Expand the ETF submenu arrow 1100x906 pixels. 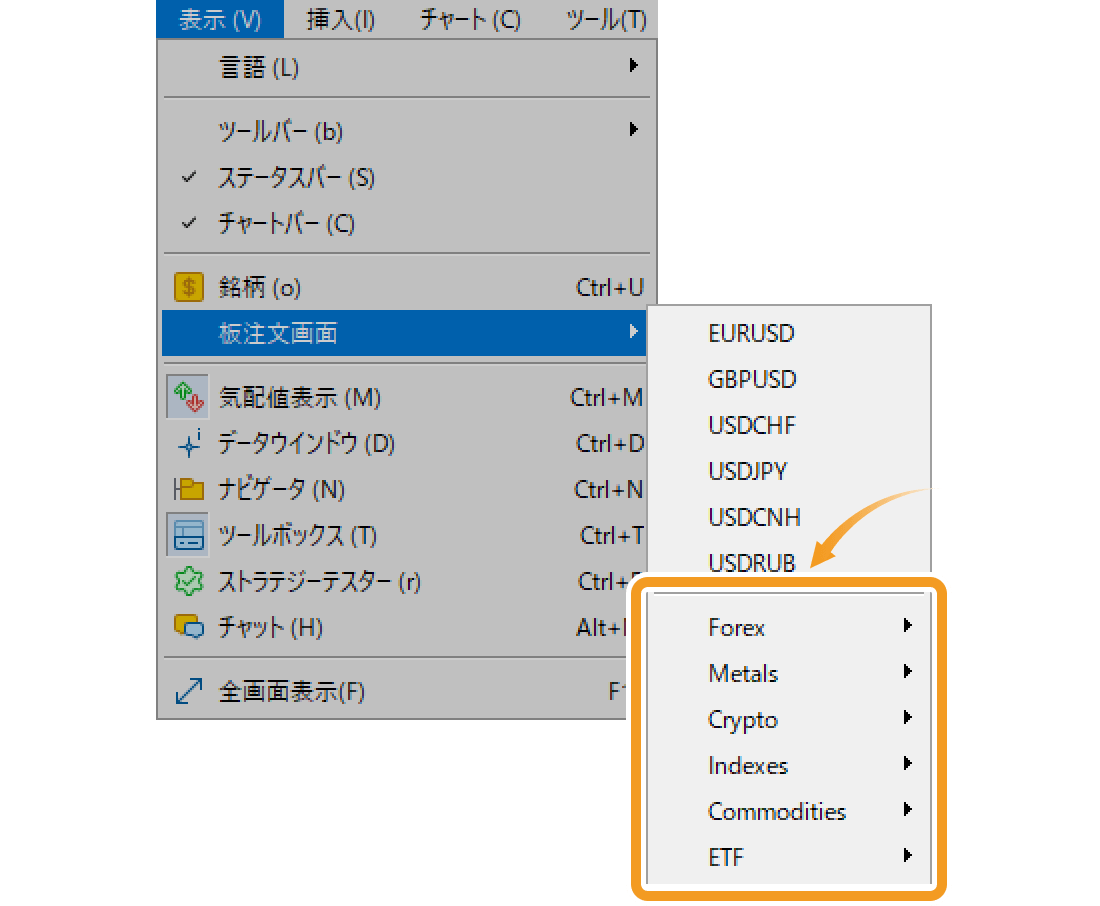click(x=907, y=855)
